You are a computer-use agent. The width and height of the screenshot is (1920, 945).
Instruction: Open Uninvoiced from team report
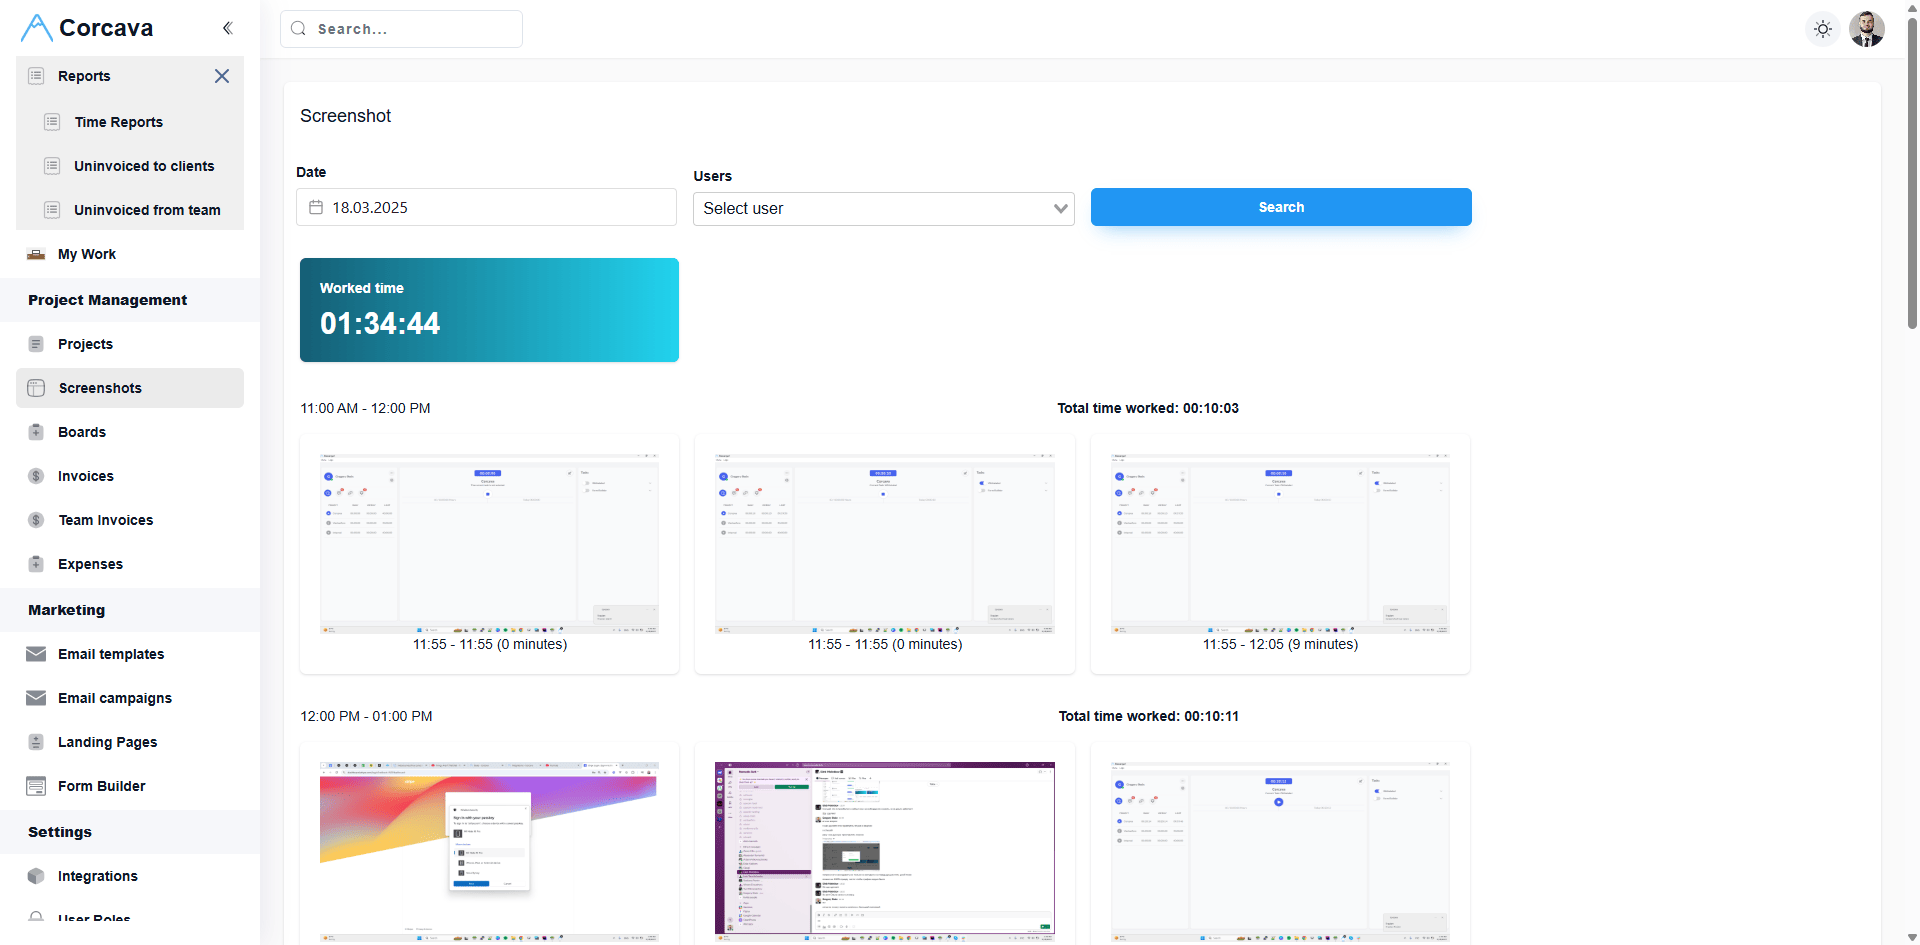tap(147, 210)
